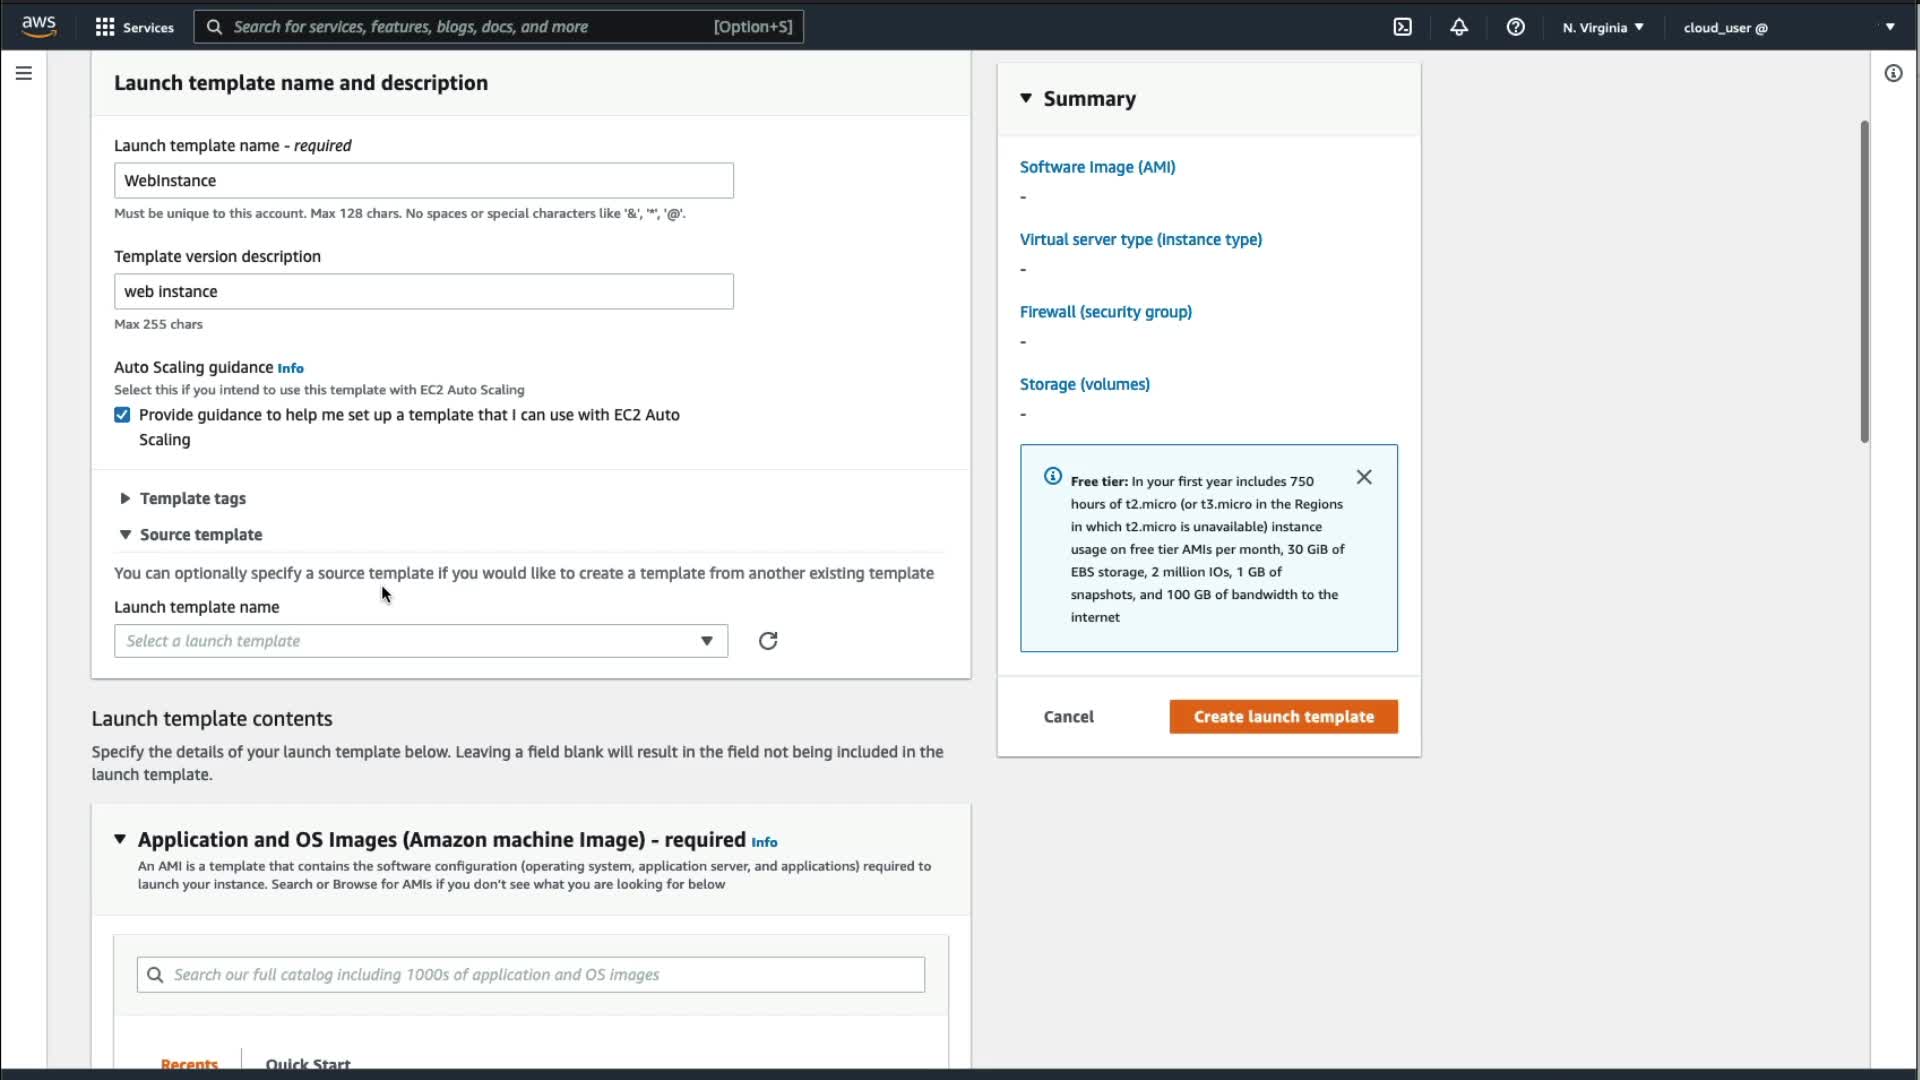The width and height of the screenshot is (1920, 1080).
Task: Open the N. Virginia region menu
Action: 1602,27
